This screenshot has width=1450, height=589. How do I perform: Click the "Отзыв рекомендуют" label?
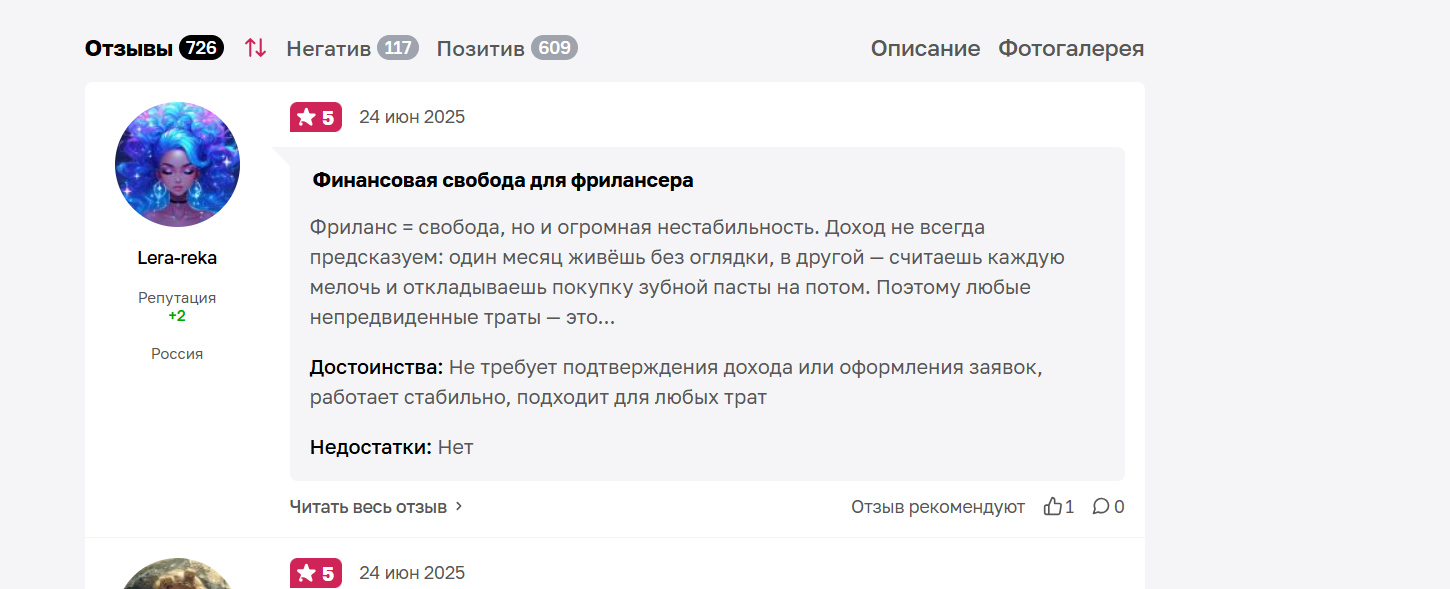[938, 507]
